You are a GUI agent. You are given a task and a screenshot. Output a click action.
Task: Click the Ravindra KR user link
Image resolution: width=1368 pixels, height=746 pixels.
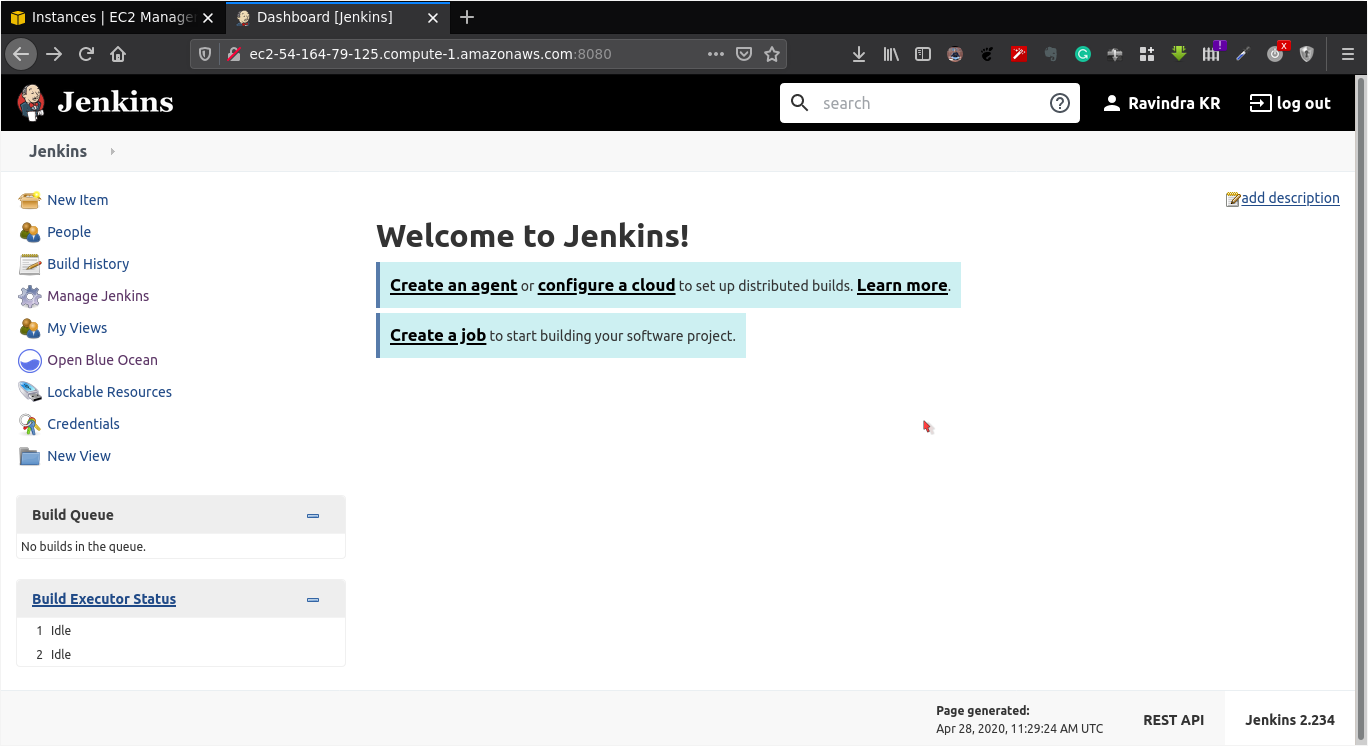pos(1161,103)
